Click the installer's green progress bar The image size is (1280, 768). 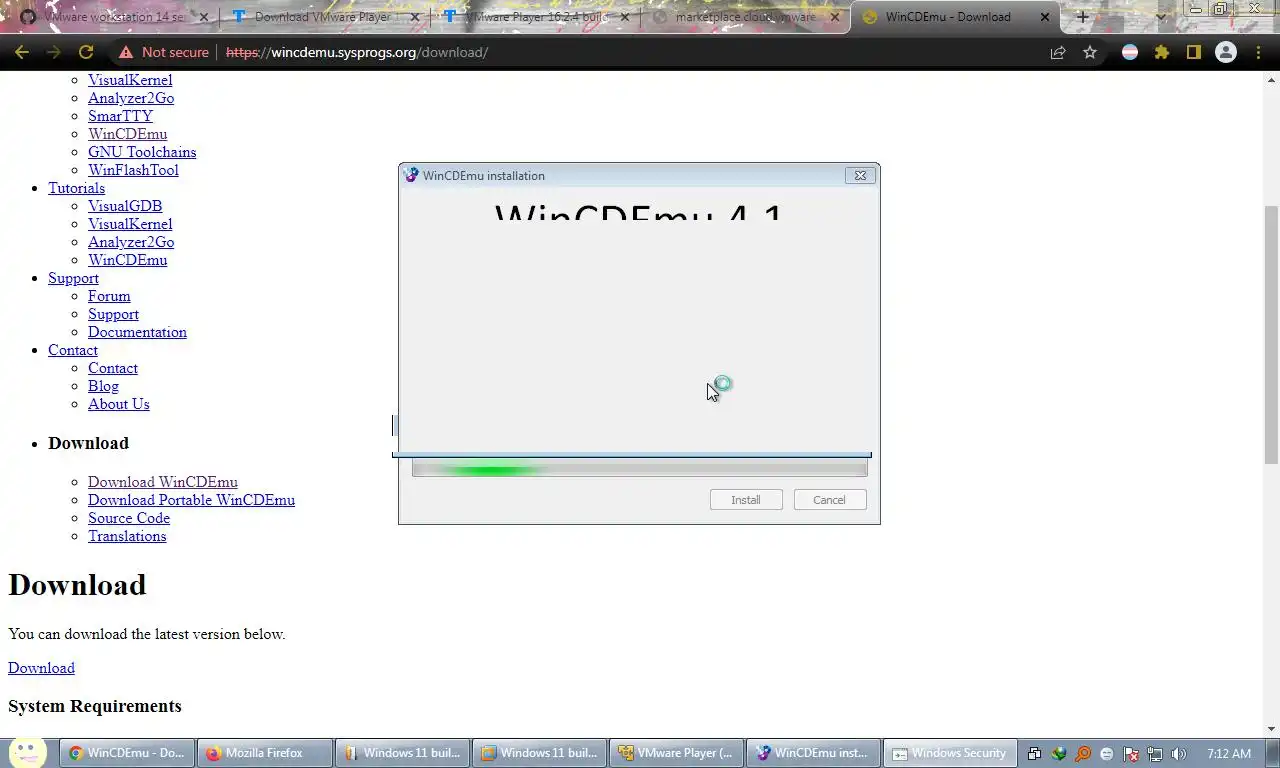pyautogui.click(x=640, y=469)
